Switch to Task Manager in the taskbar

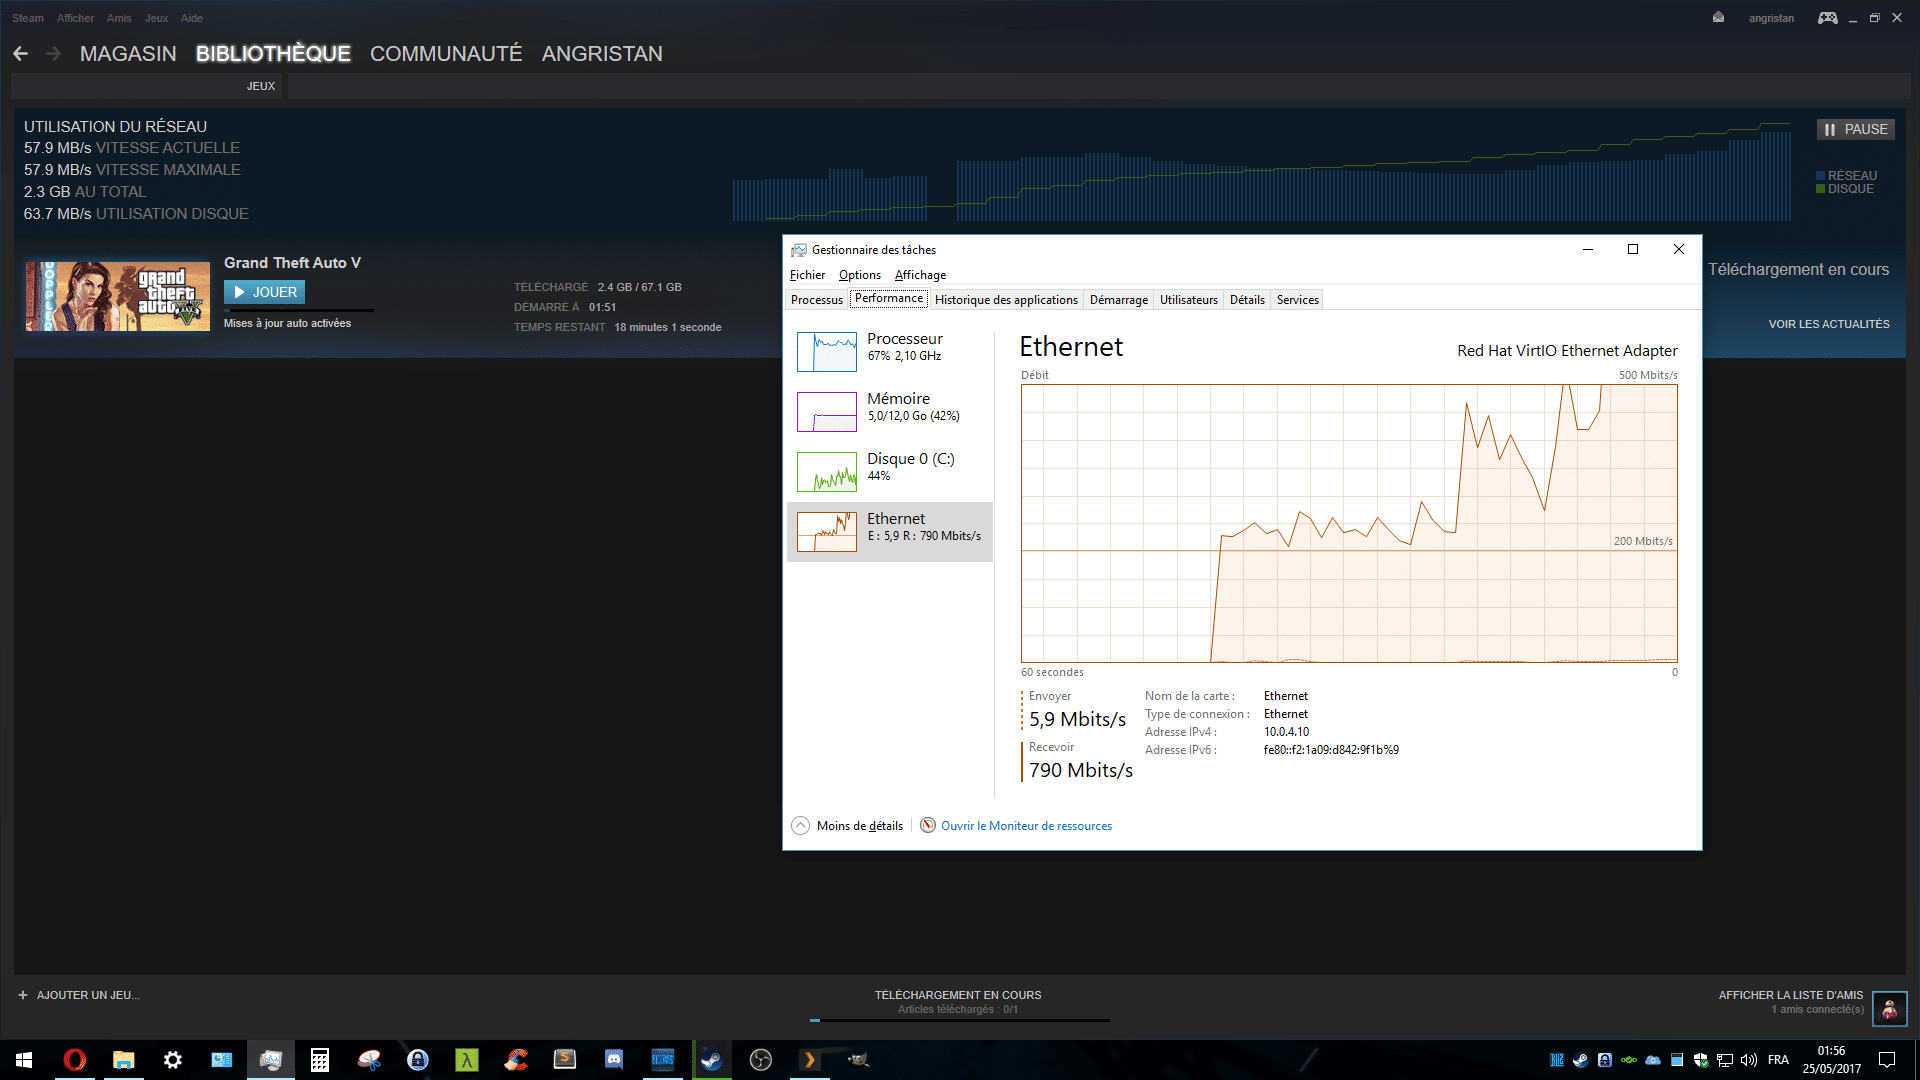[x=271, y=1060]
